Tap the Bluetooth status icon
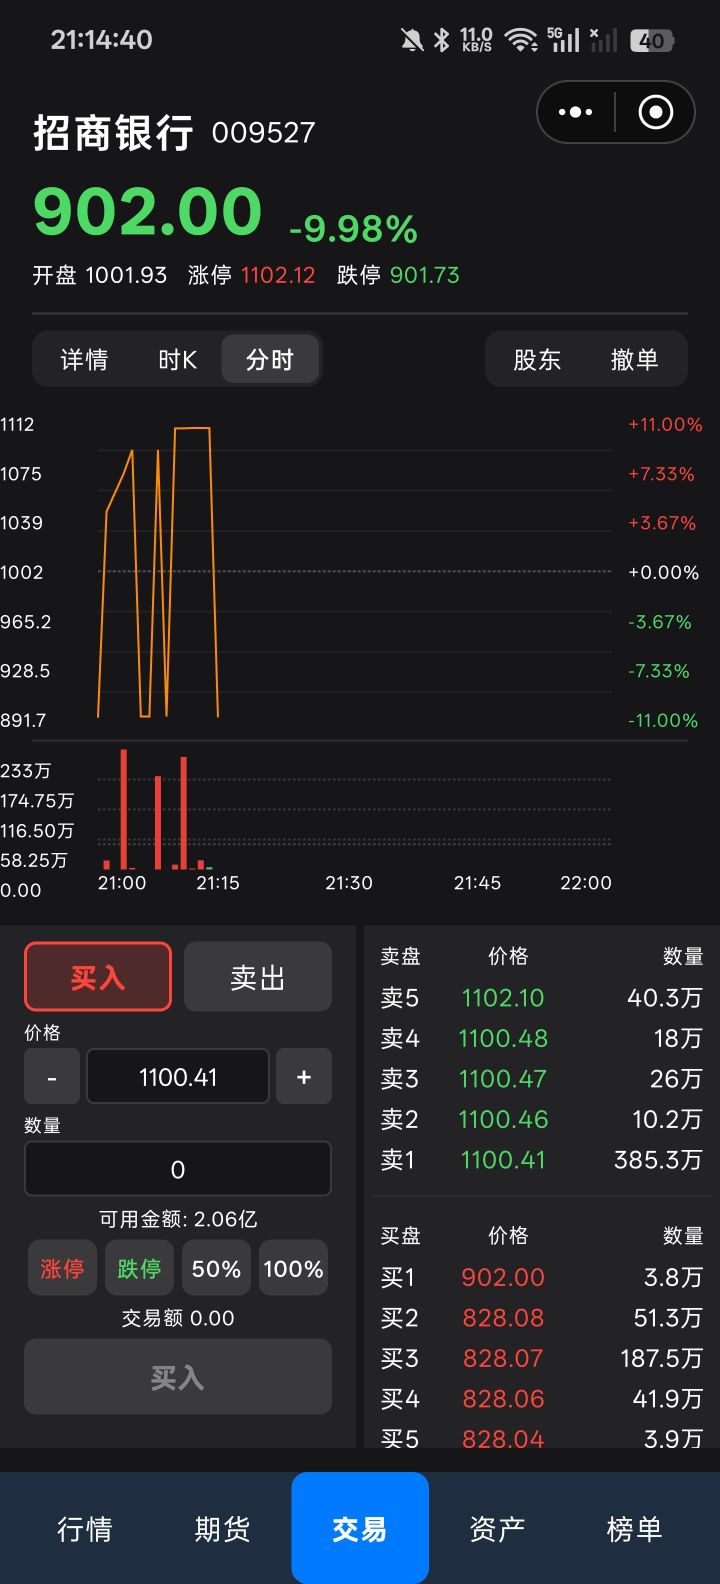The width and height of the screenshot is (720, 1584). [441, 40]
